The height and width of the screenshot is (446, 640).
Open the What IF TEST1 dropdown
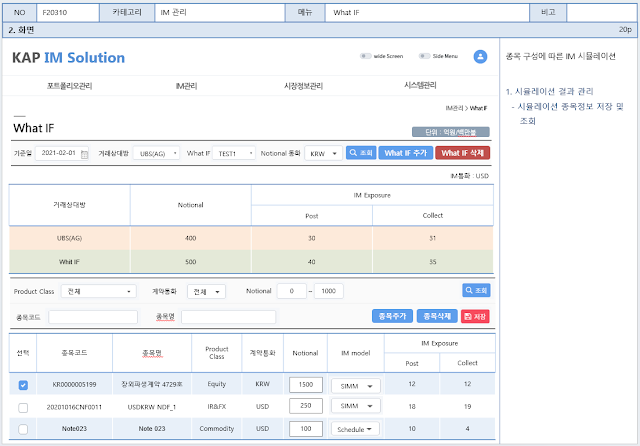[234, 153]
